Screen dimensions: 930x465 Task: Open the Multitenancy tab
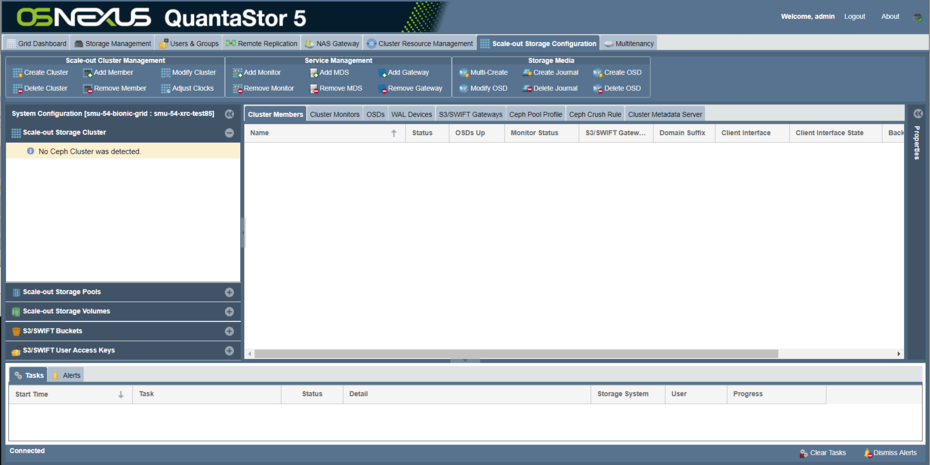point(629,43)
